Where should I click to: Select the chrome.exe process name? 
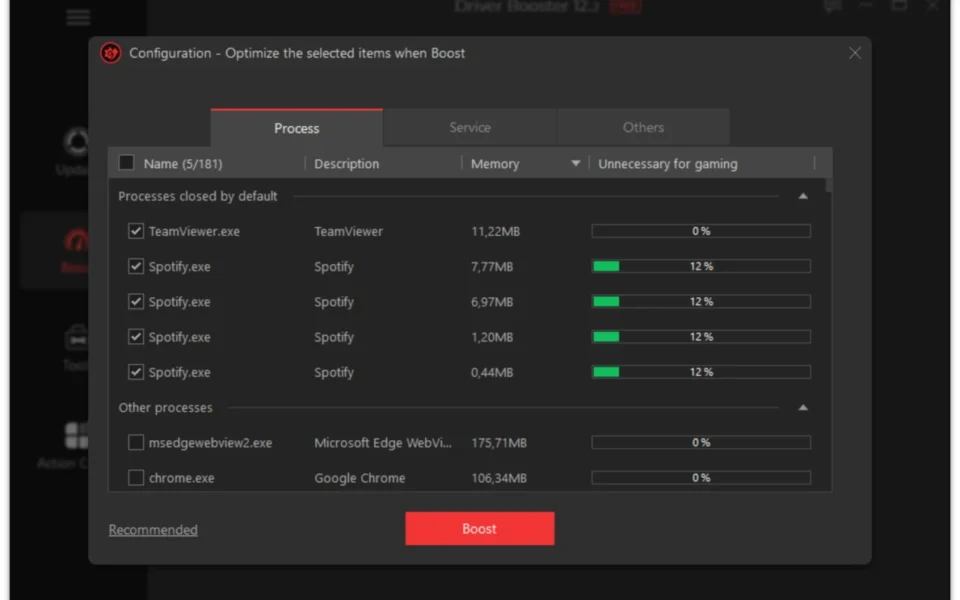[x=181, y=478]
